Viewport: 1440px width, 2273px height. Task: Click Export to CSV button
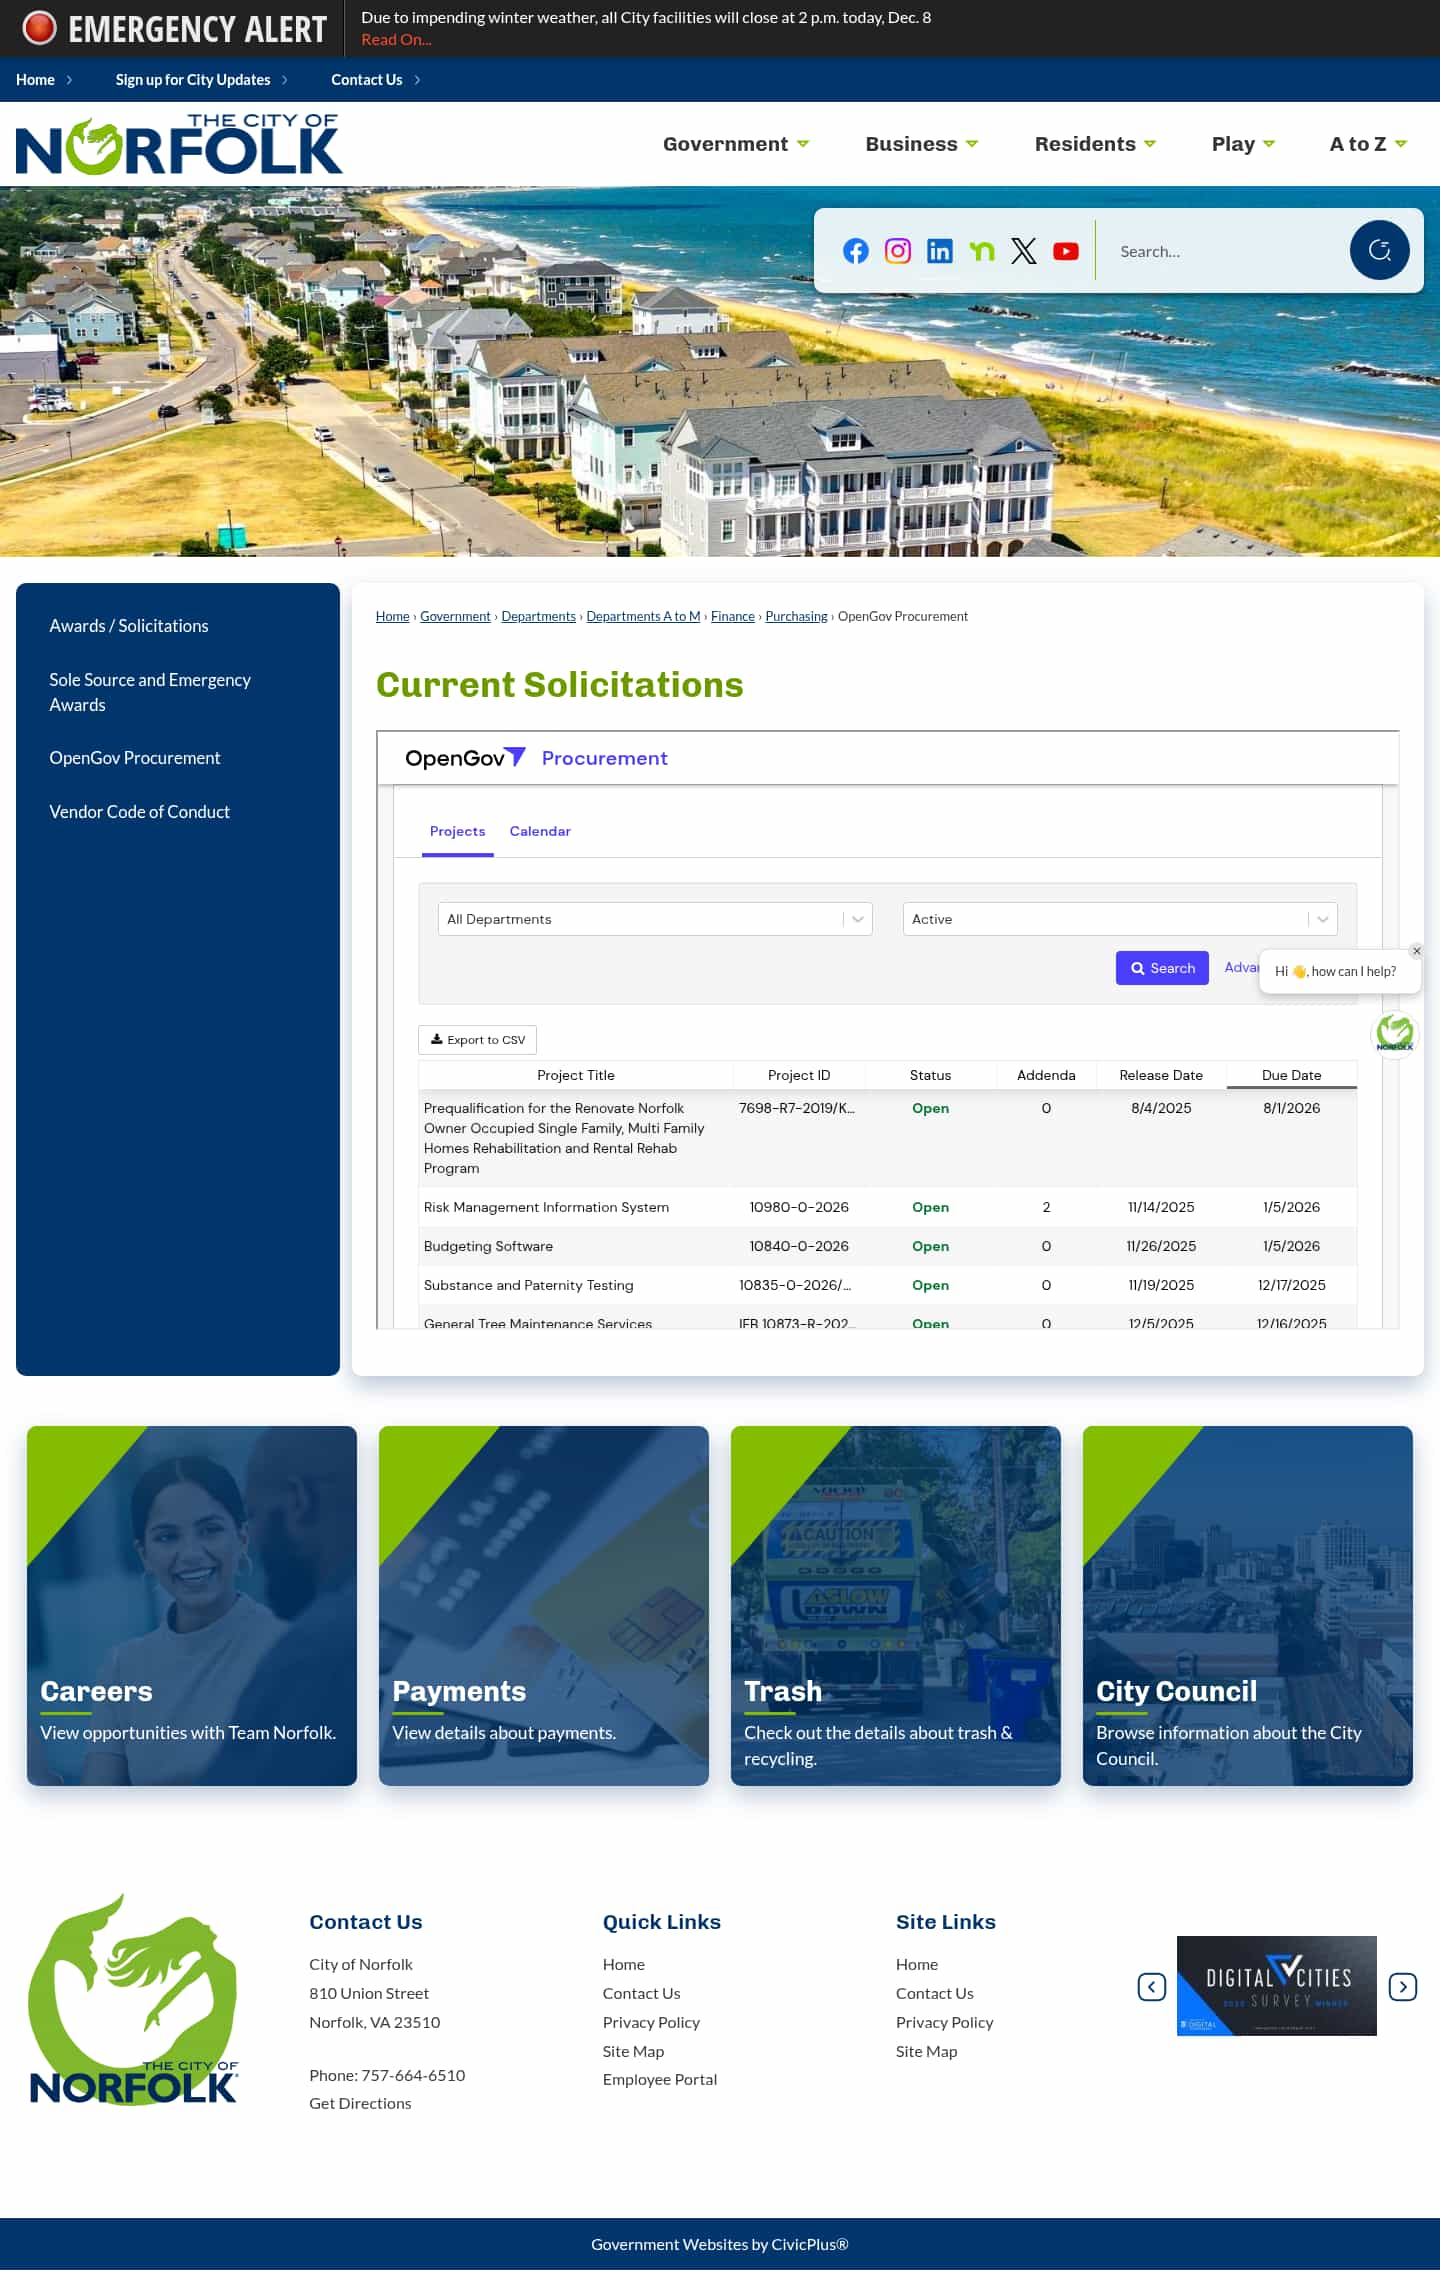click(477, 1040)
